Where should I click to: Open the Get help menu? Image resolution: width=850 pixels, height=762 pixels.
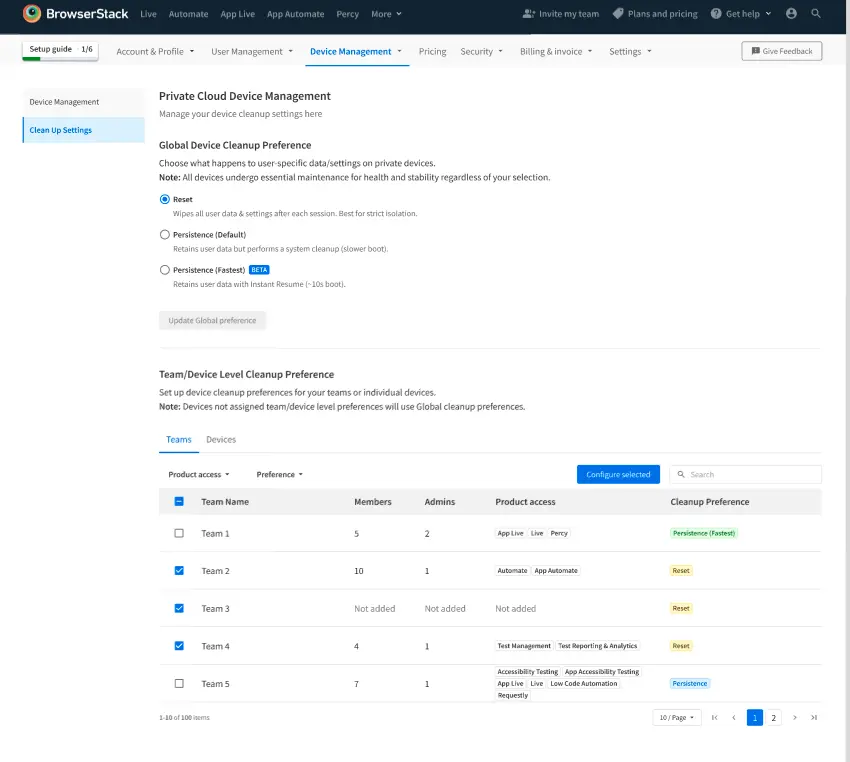739,14
